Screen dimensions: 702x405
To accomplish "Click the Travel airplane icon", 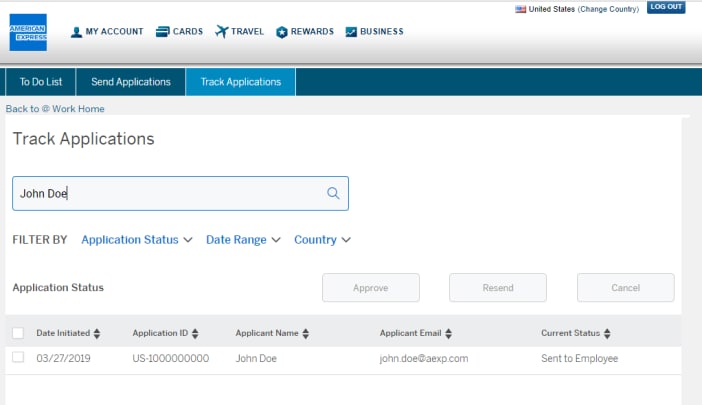I will pos(221,32).
